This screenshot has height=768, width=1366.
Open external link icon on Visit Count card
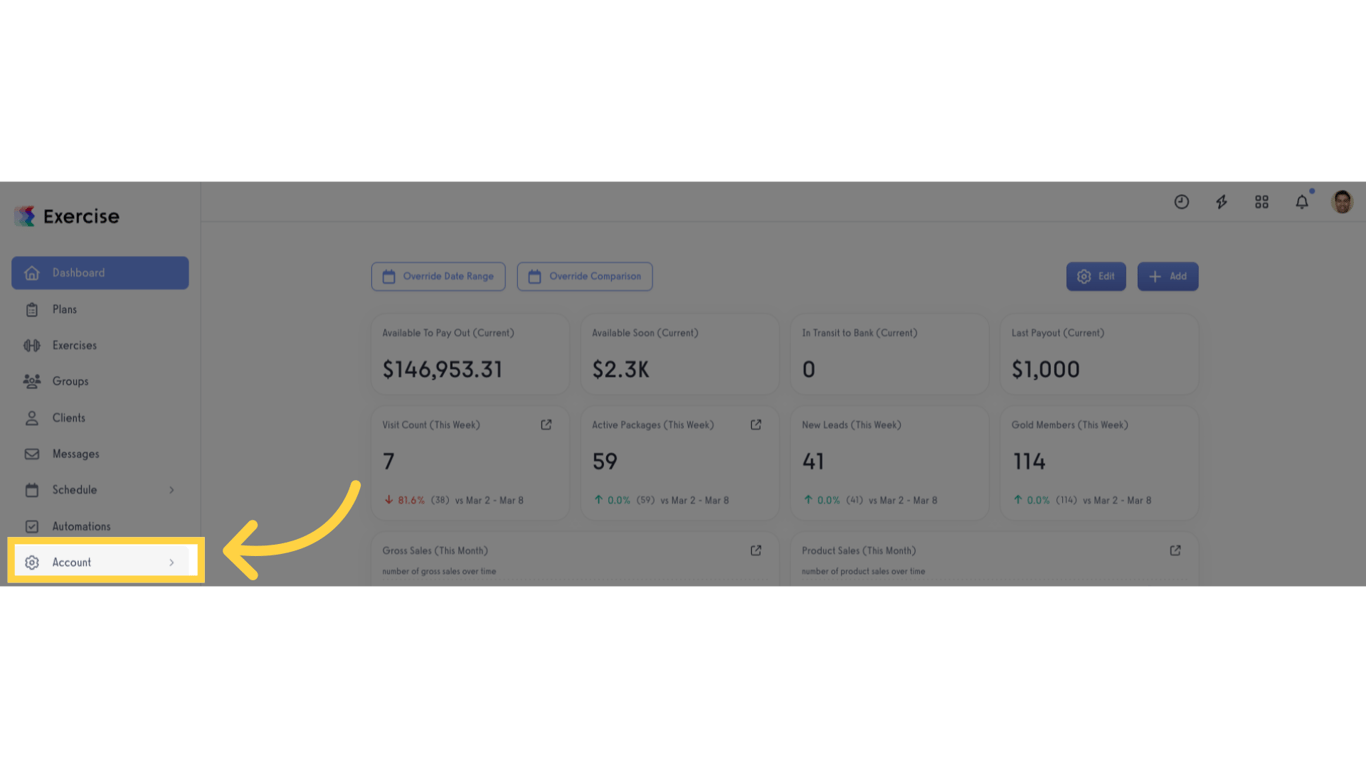[546, 425]
